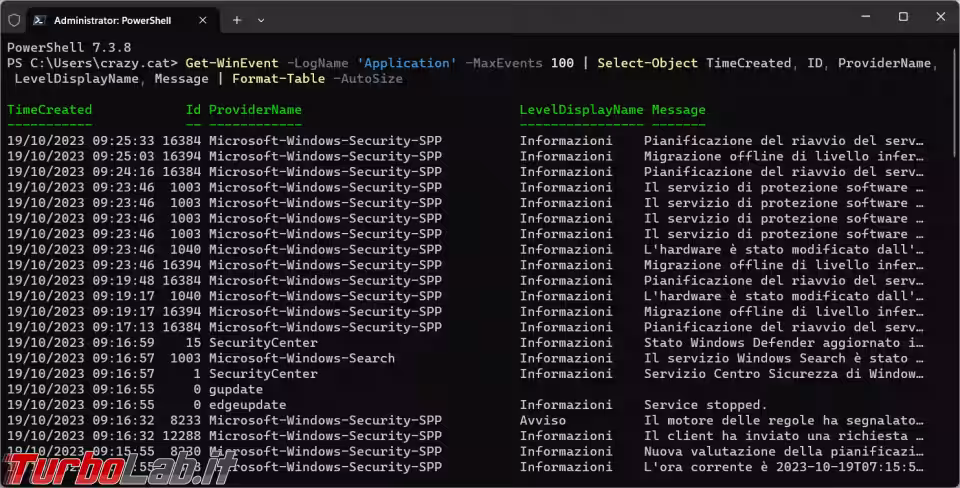Click the PowerShell icon in the tab
This screenshot has width=960, height=488.
pyautogui.click(x=37, y=19)
